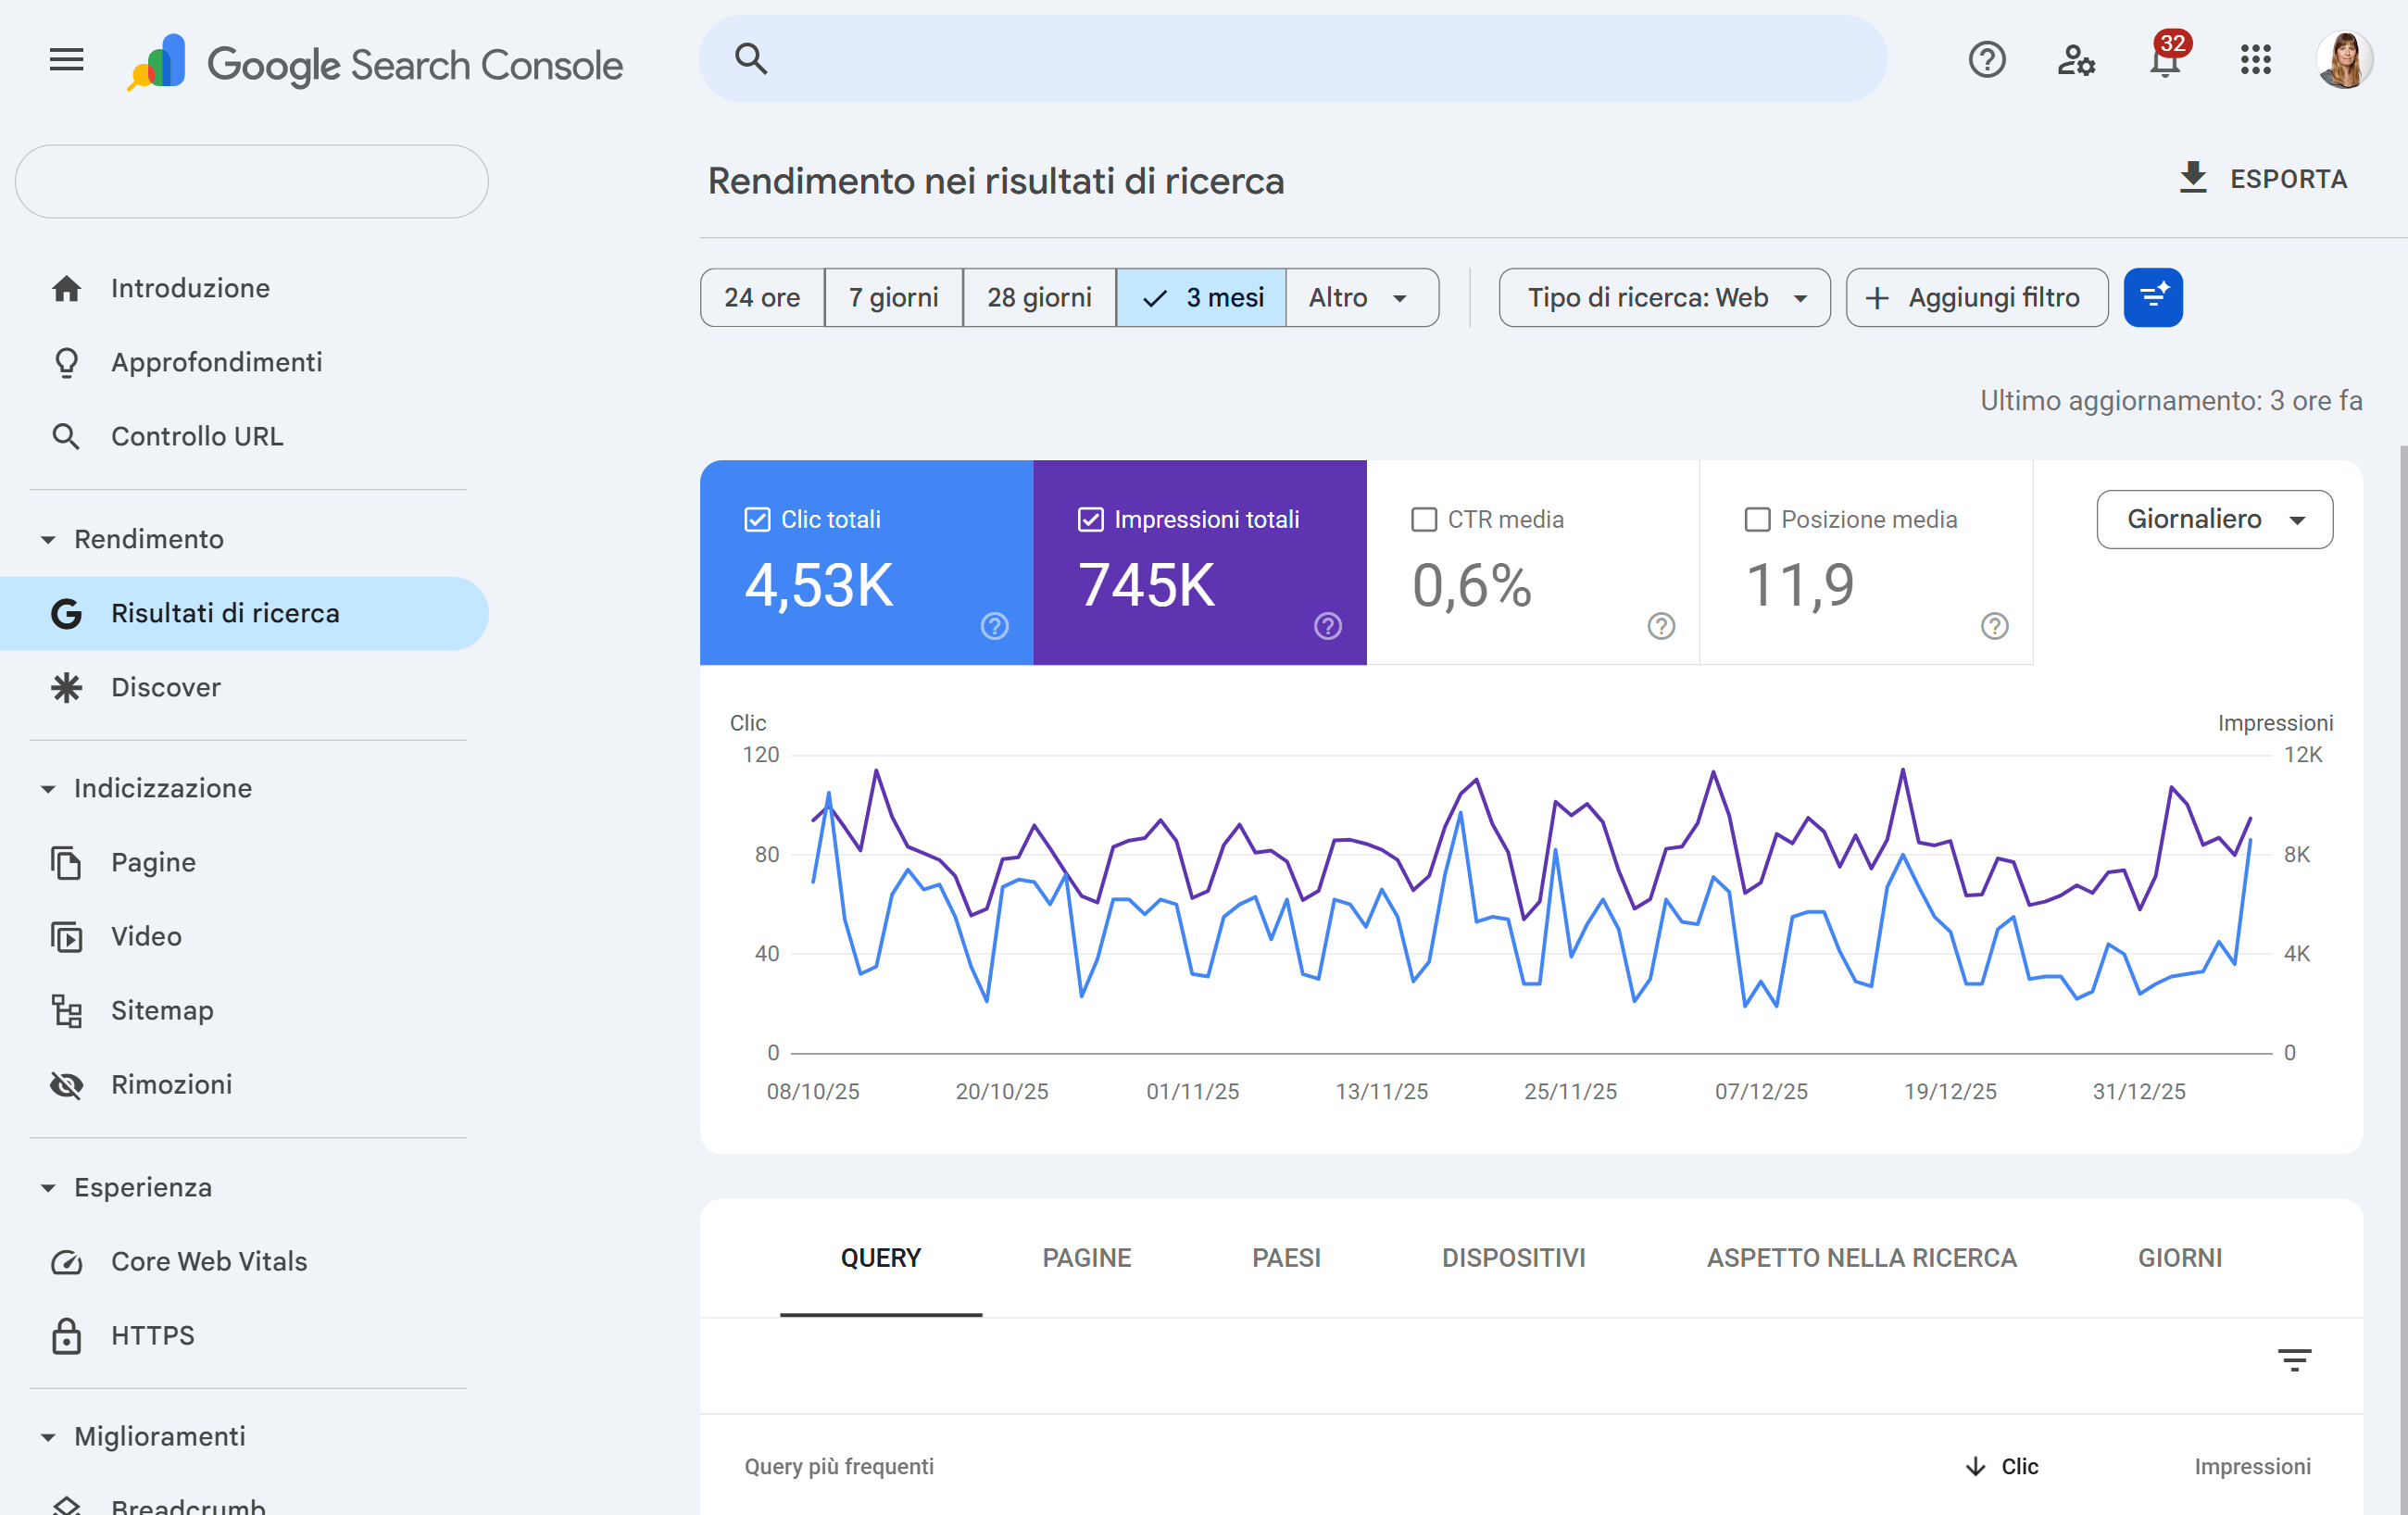The image size is (2408, 1515).
Task: Uncheck the Clic totali checkbox
Action: [x=757, y=520]
